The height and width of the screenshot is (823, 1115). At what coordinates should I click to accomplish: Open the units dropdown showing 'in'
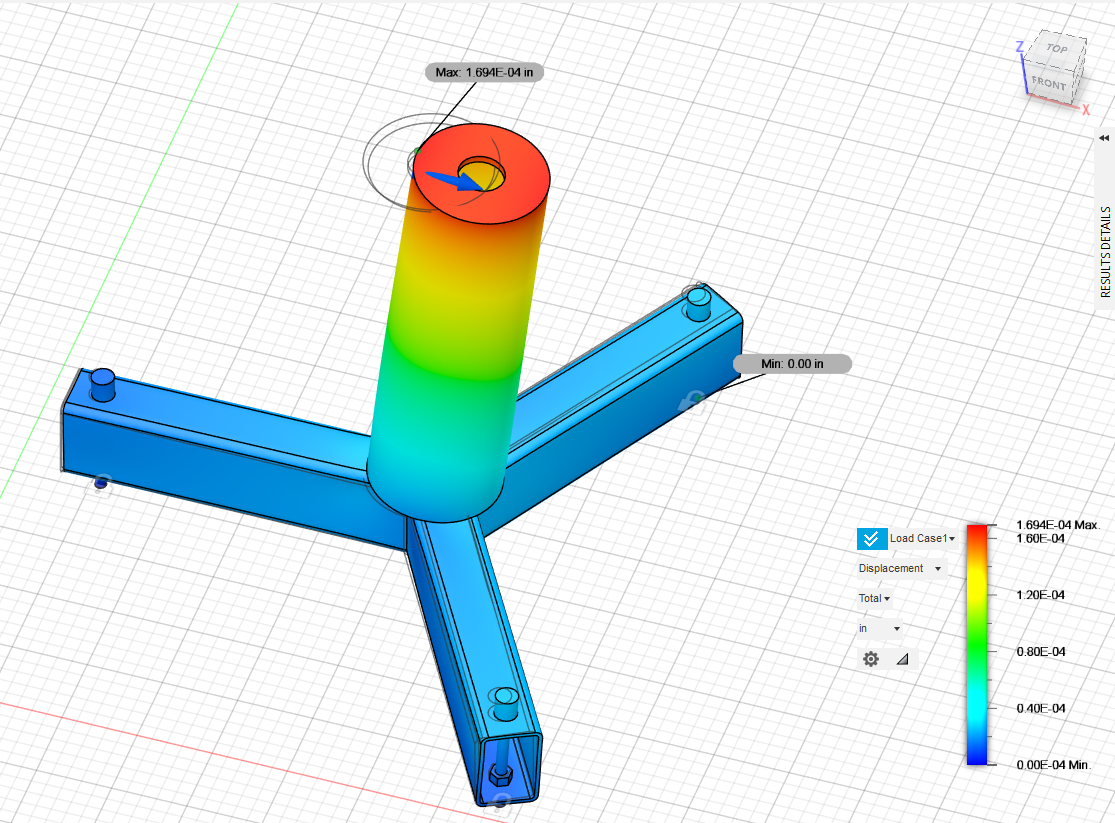point(880,628)
